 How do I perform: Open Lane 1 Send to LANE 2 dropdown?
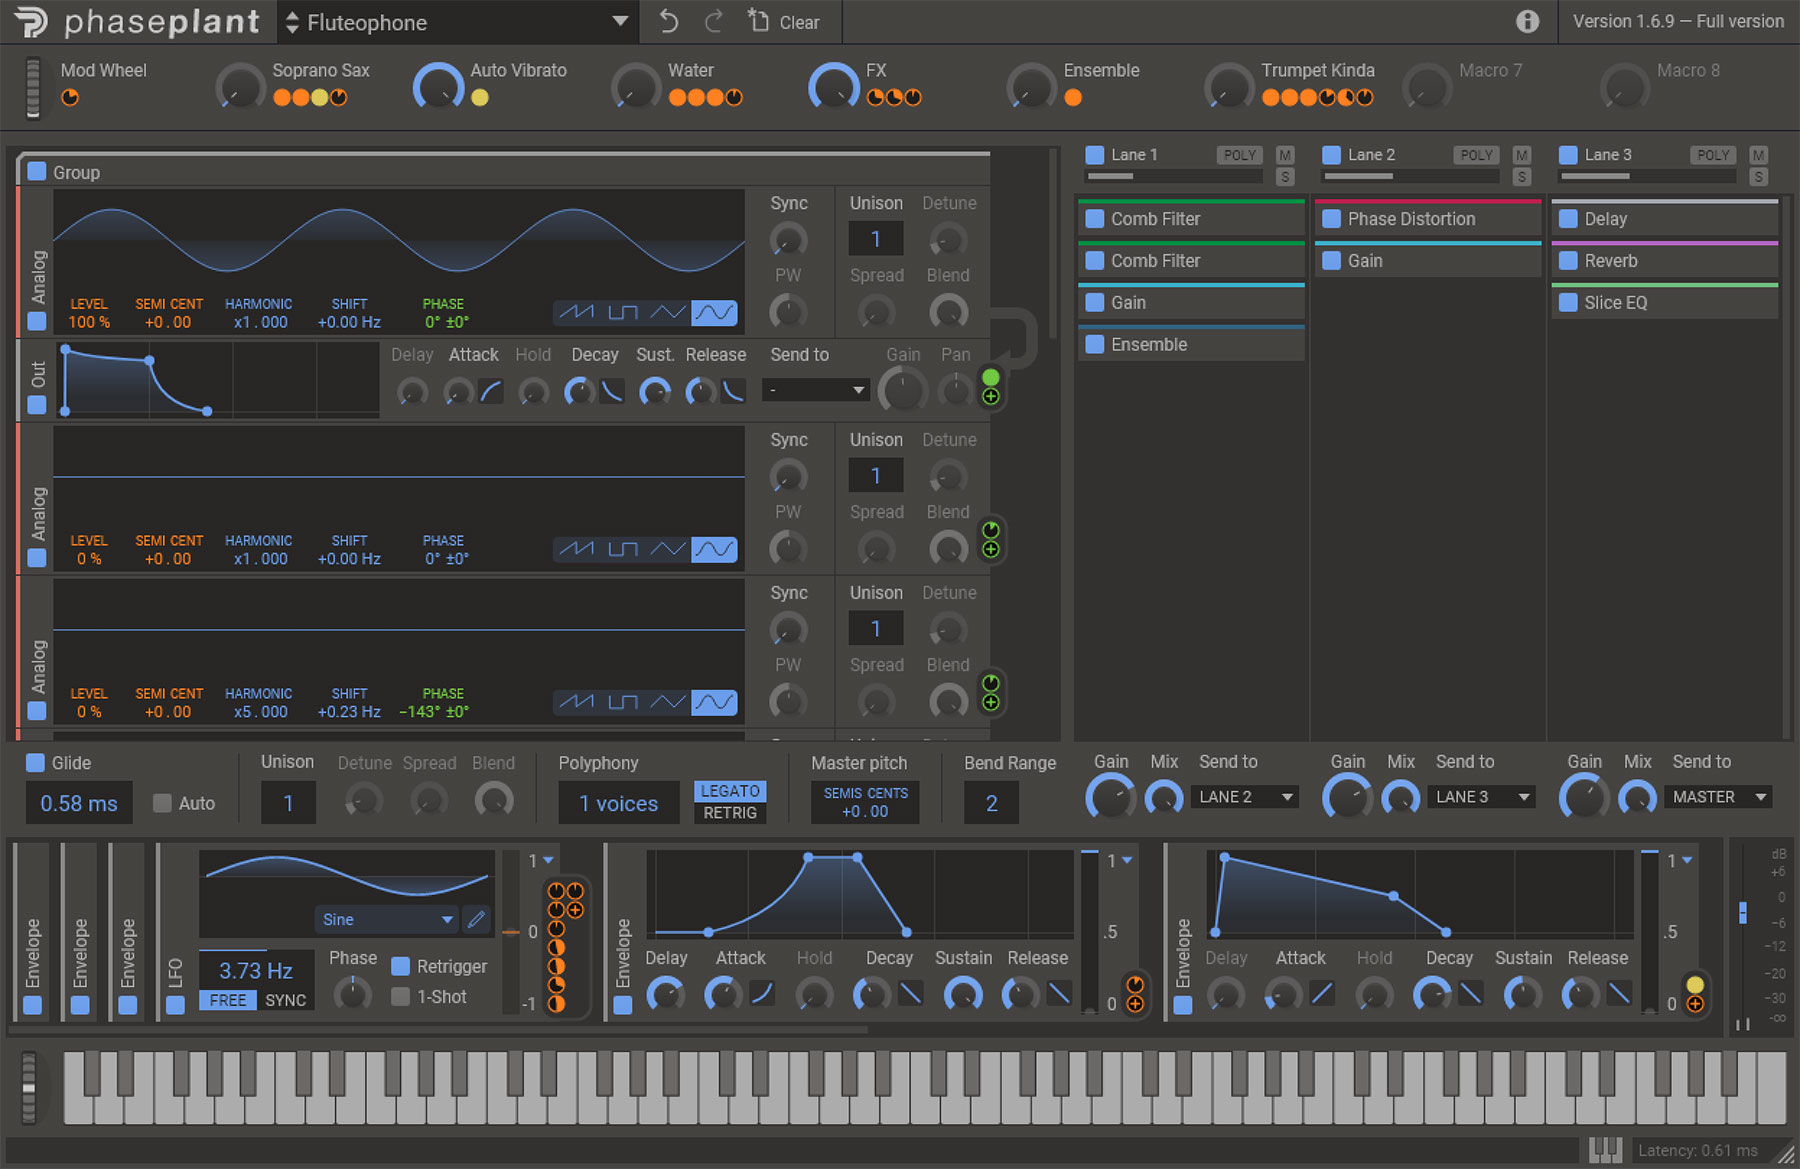1245,797
